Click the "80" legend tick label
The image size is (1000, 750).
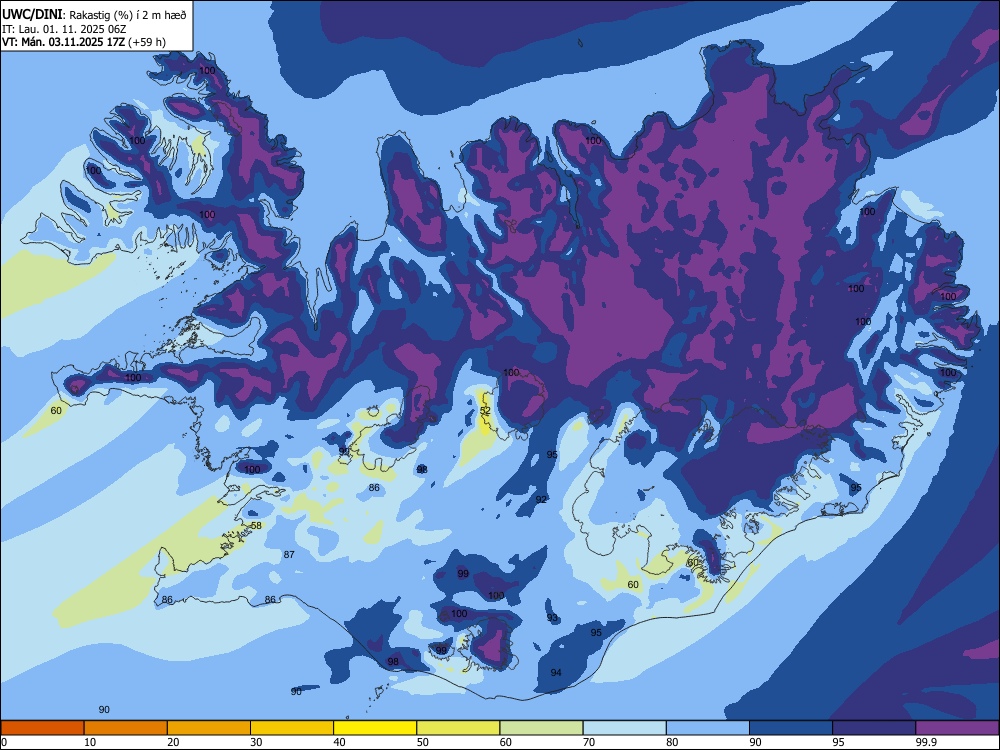(x=672, y=742)
